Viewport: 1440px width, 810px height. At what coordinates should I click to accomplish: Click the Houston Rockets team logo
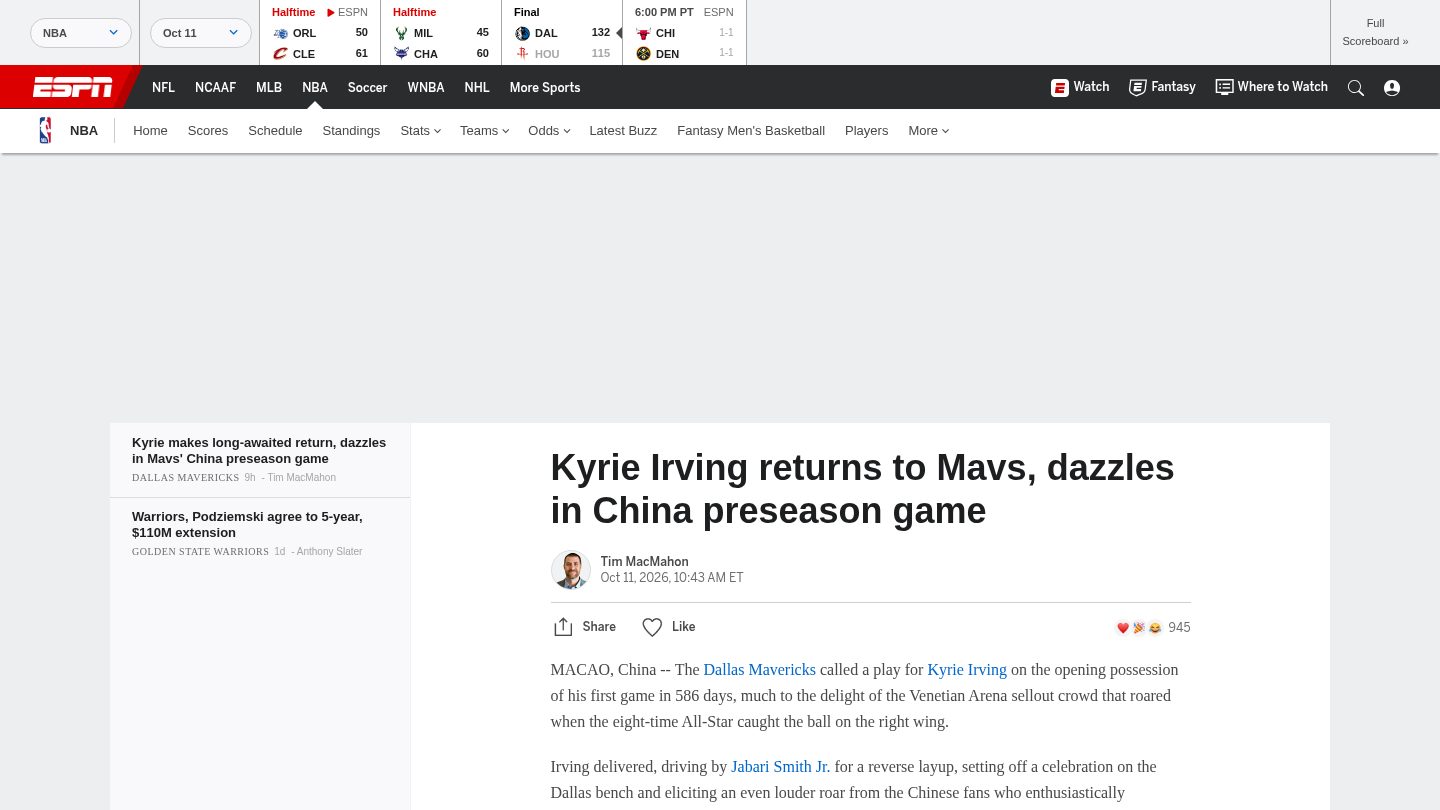pos(522,54)
